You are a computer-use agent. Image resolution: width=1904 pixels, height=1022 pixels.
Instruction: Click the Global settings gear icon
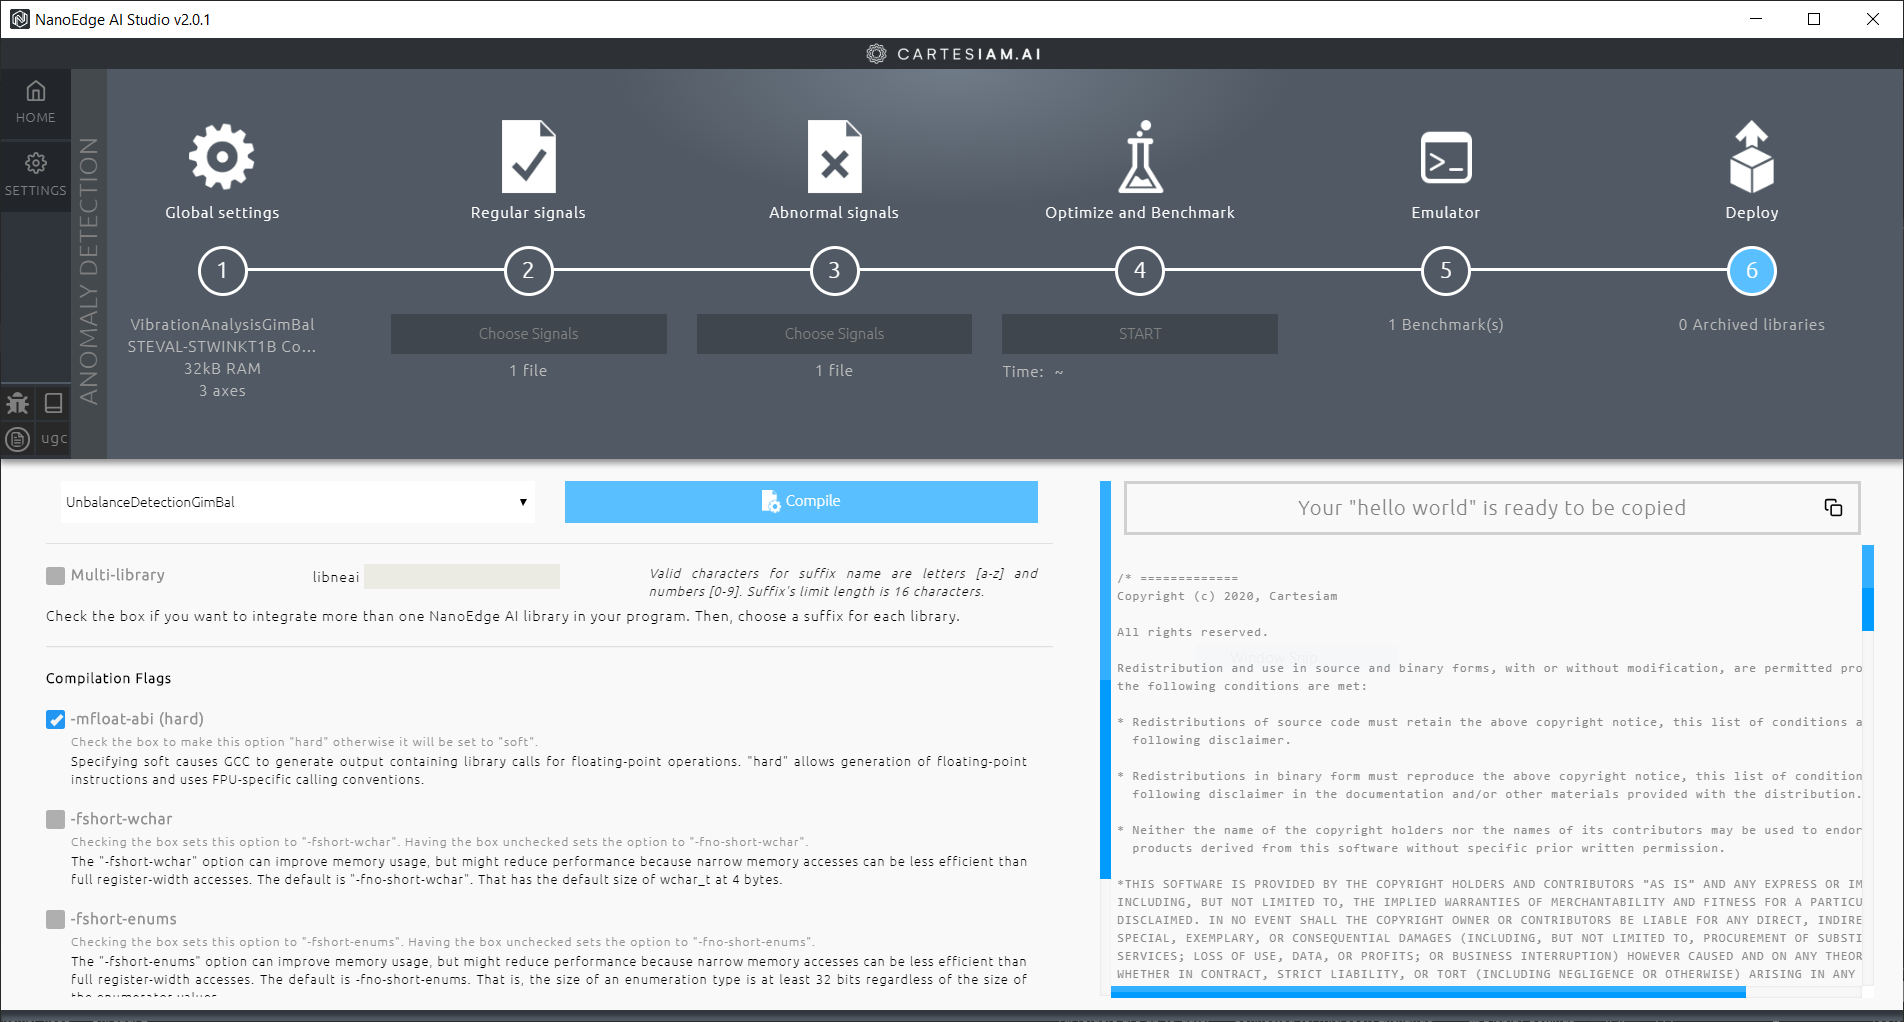coord(222,157)
